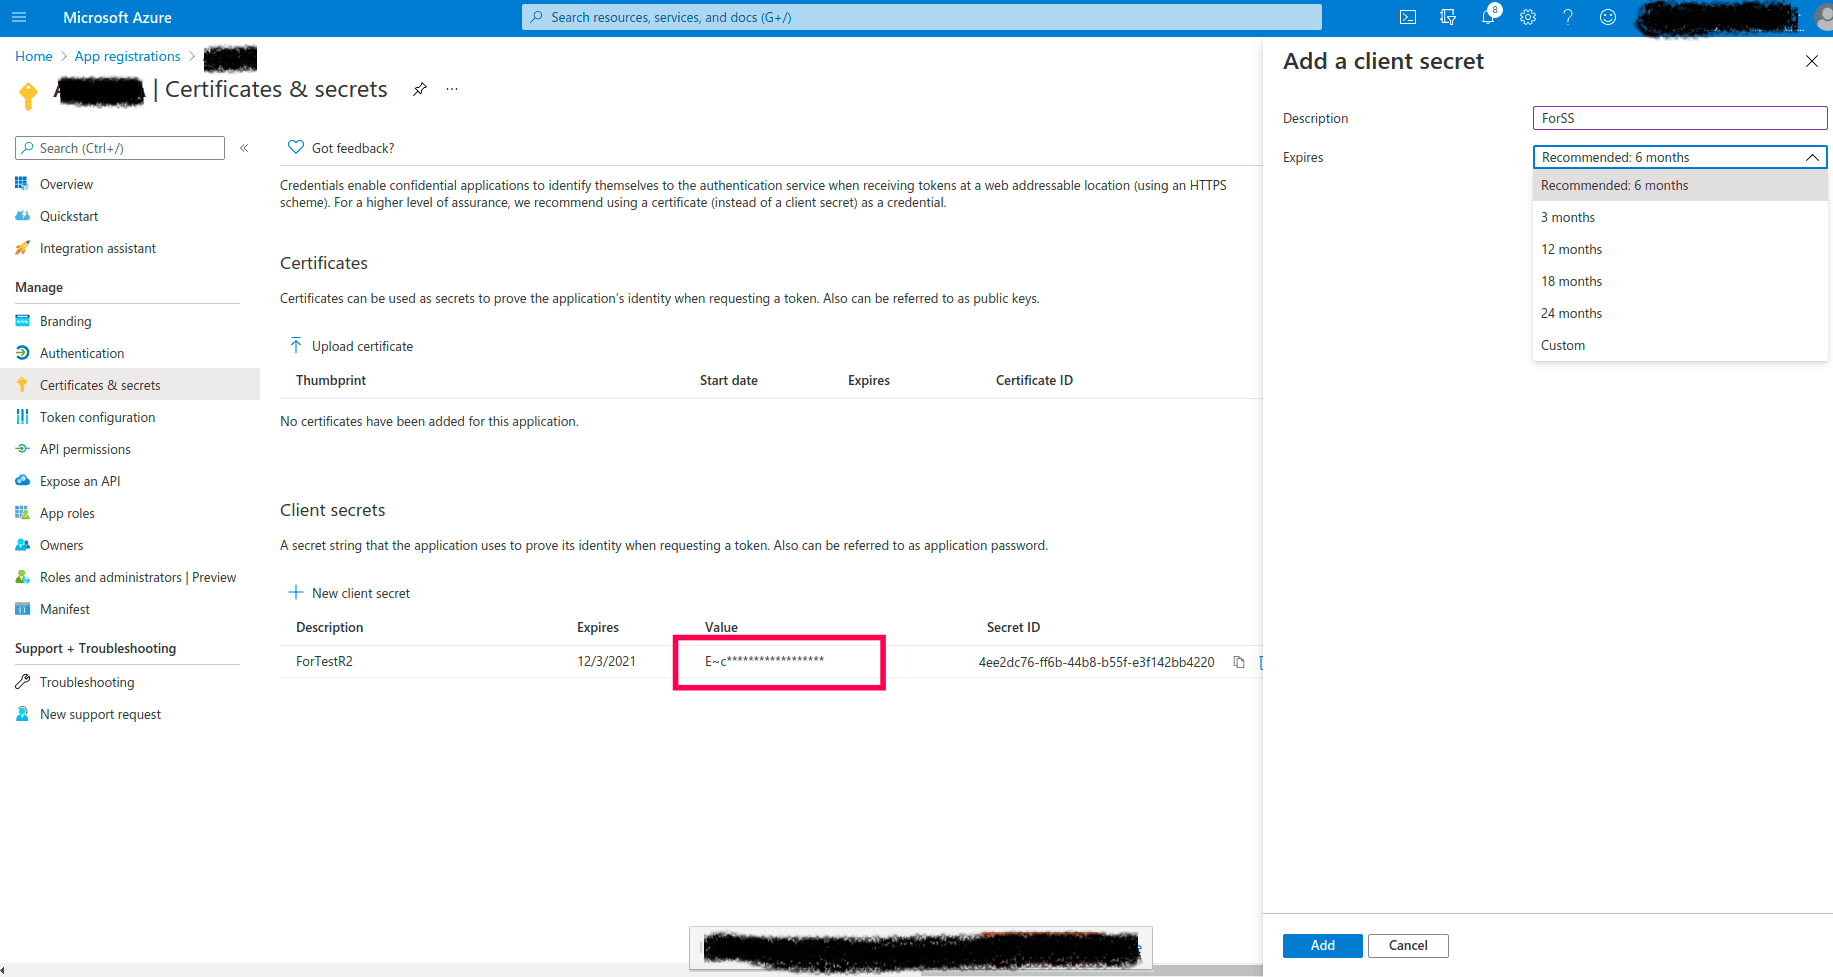1833x977 pixels.
Task: Click the top Search resources, services, and docs box
Action: click(x=922, y=17)
